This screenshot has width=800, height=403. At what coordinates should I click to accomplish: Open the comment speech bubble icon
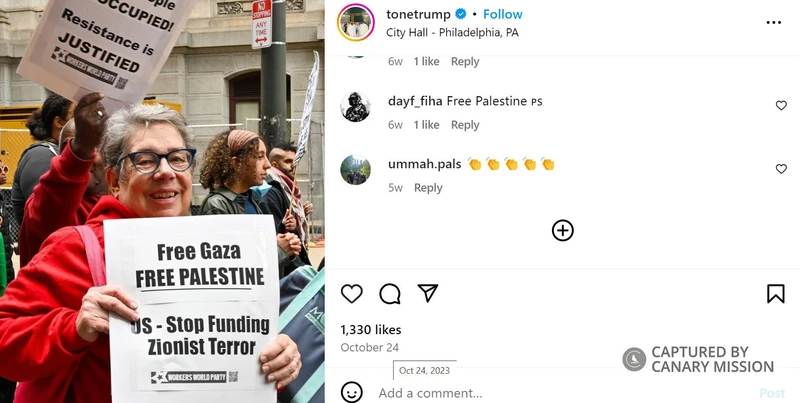(390, 294)
